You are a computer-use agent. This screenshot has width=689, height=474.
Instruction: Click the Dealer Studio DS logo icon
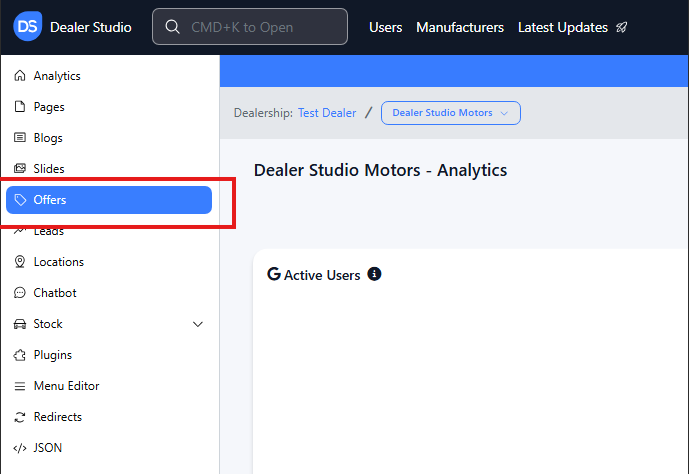[28, 27]
